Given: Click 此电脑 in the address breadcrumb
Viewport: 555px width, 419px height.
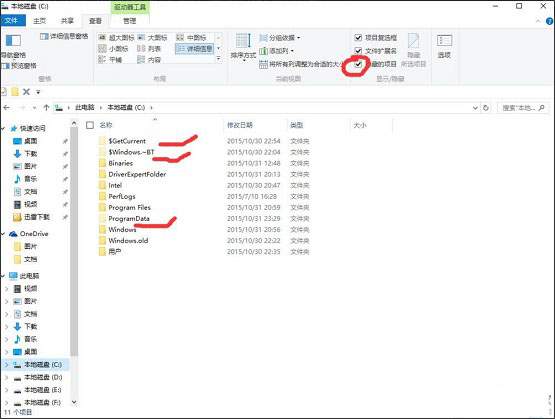Looking at the screenshot, I should [85, 108].
